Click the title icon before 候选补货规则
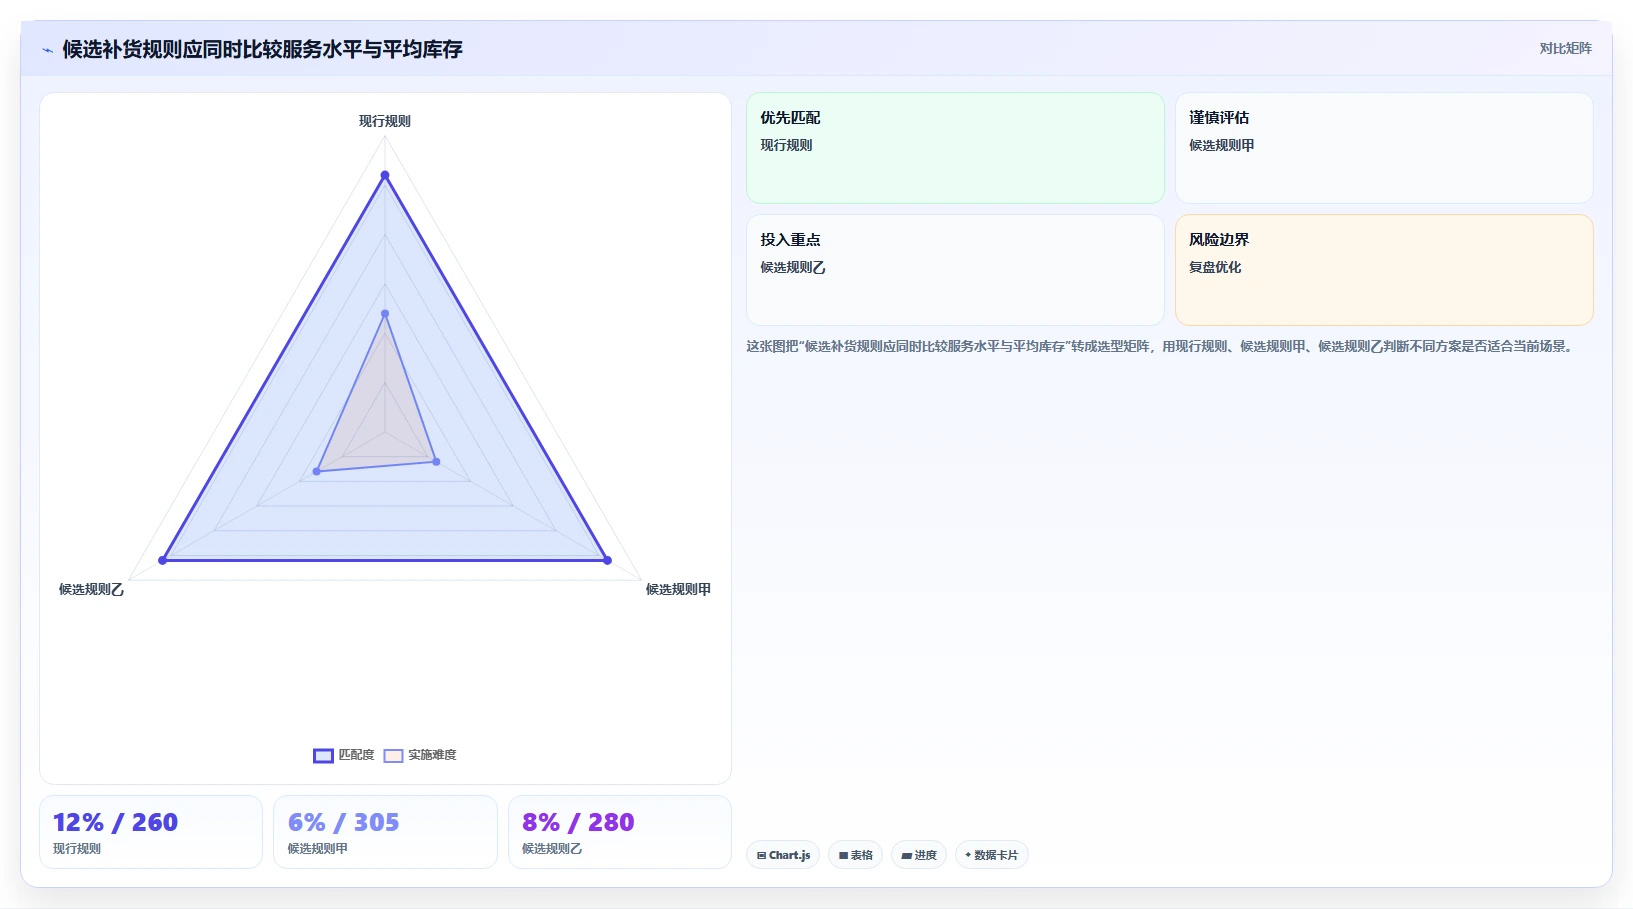Viewport: 1633px width, 909px height. point(47,50)
